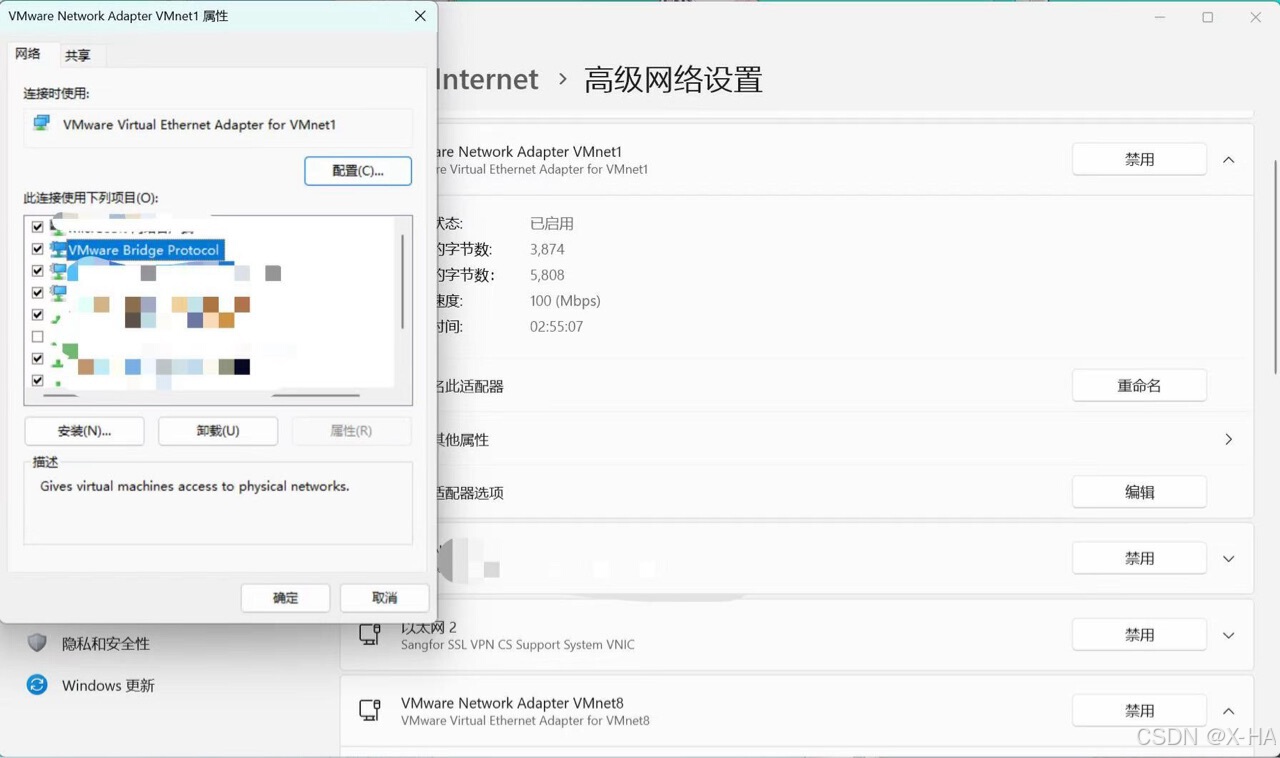The height and width of the screenshot is (758, 1280).
Task: Go back to Internet breadcrumb in Settings
Action: click(487, 79)
